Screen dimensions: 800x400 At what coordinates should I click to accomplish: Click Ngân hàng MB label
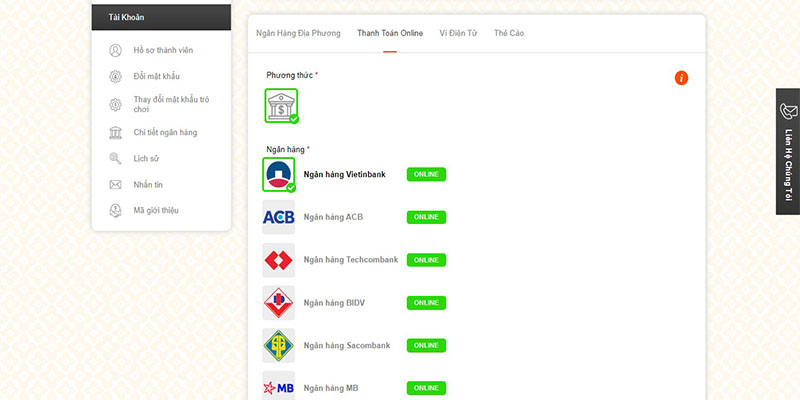(331, 388)
